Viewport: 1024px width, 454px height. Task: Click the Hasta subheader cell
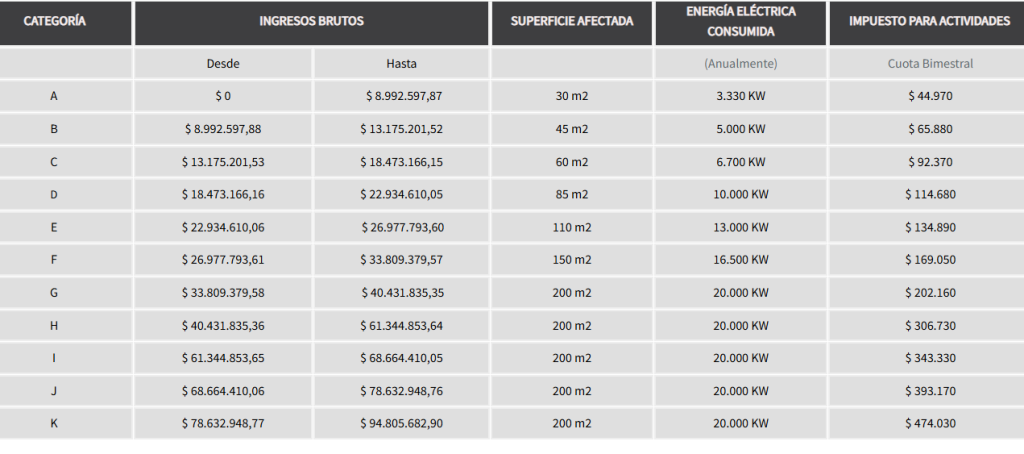point(401,64)
